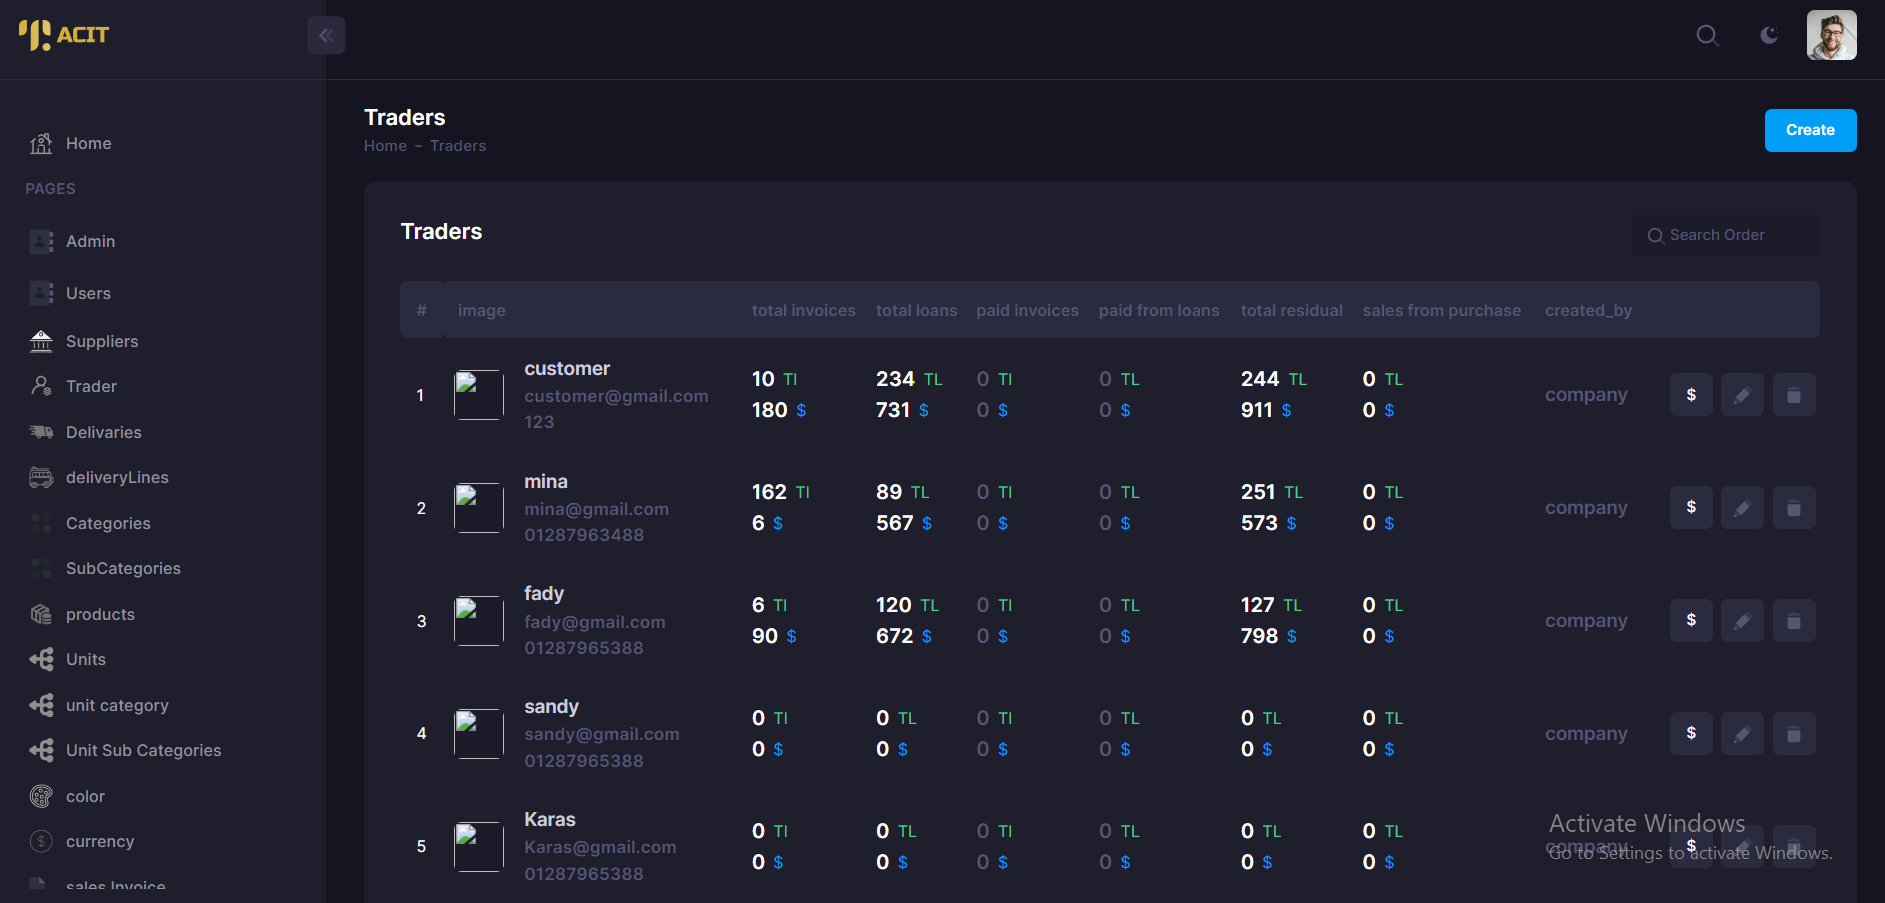Open the currency page in sidebar
Image resolution: width=1885 pixels, height=903 pixels.
pyautogui.click(x=99, y=842)
